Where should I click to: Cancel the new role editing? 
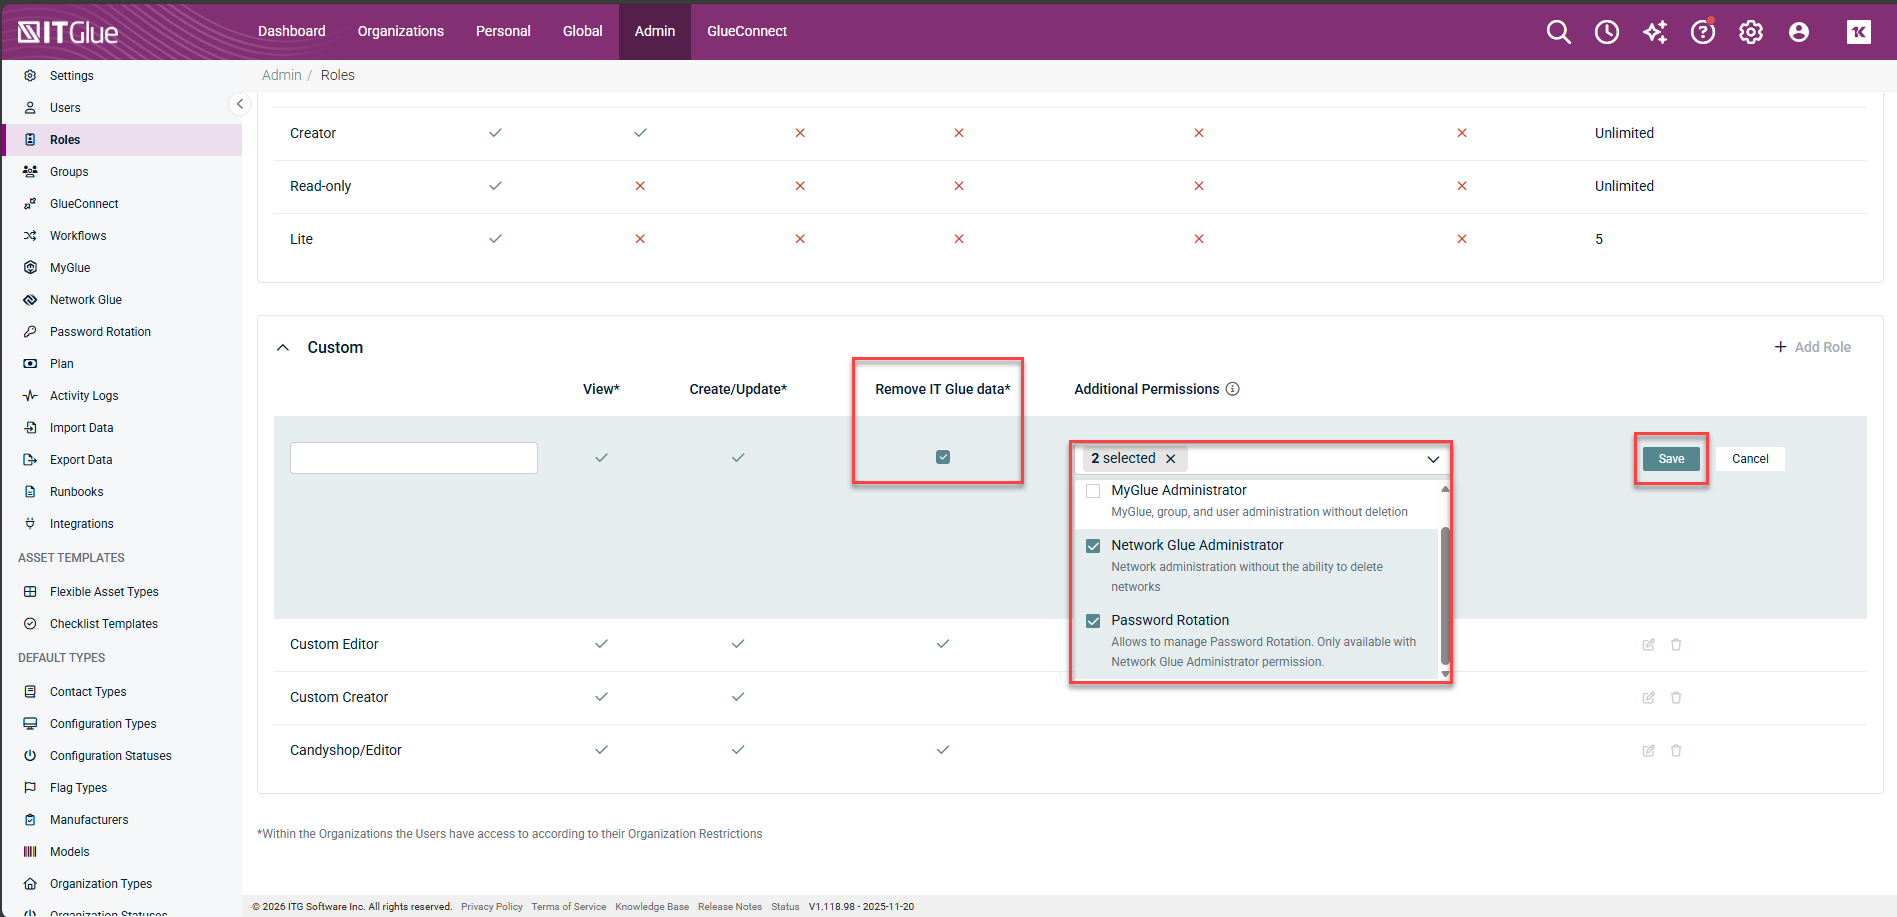point(1750,459)
